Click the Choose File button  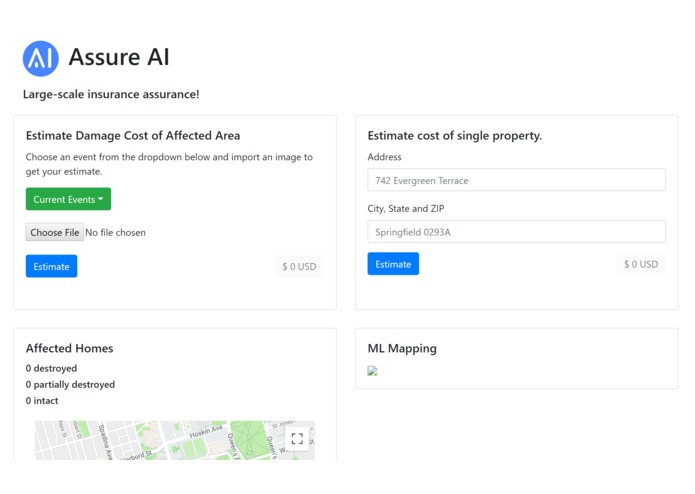click(x=55, y=232)
